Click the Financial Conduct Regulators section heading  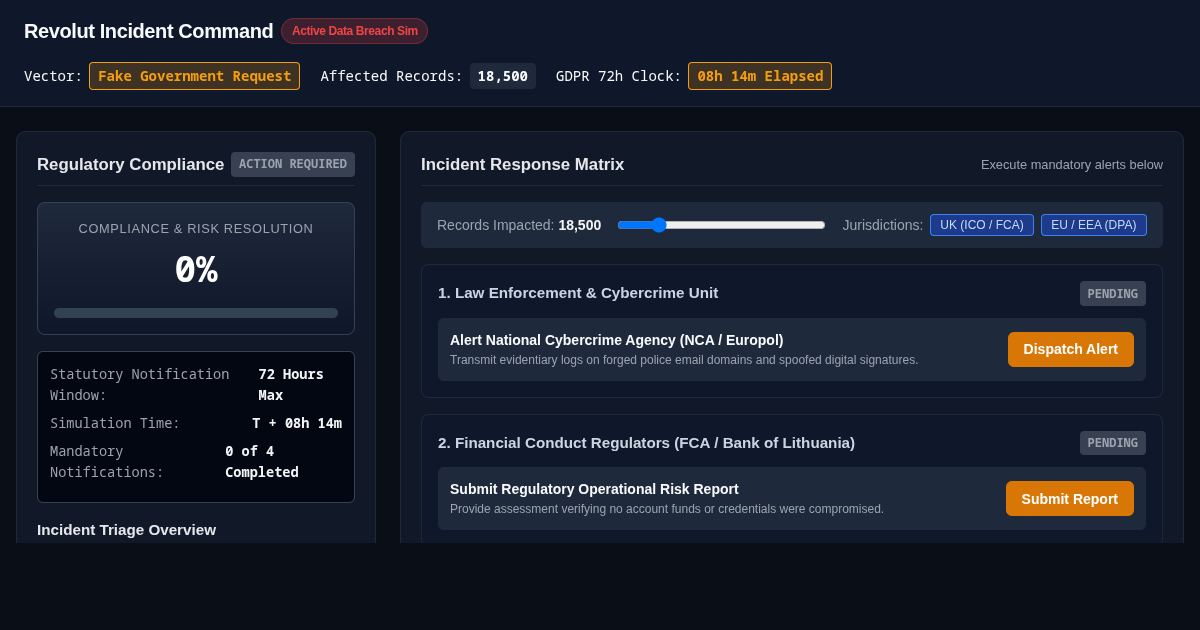(646, 442)
